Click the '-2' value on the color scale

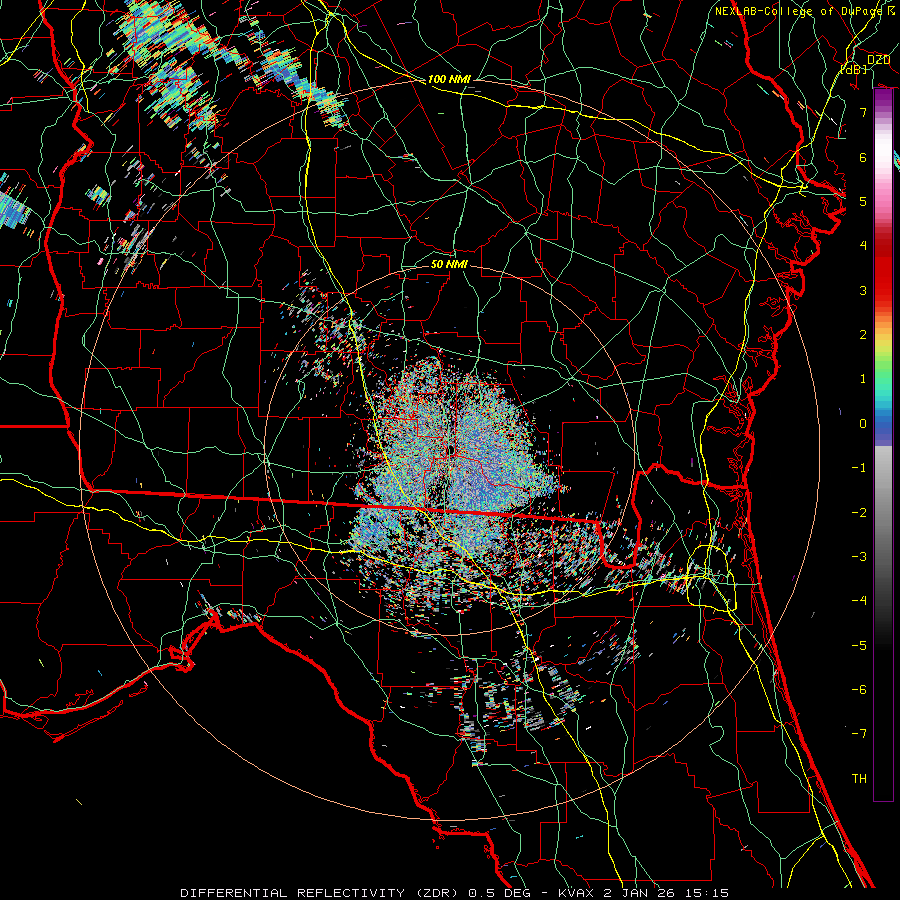tap(859, 513)
